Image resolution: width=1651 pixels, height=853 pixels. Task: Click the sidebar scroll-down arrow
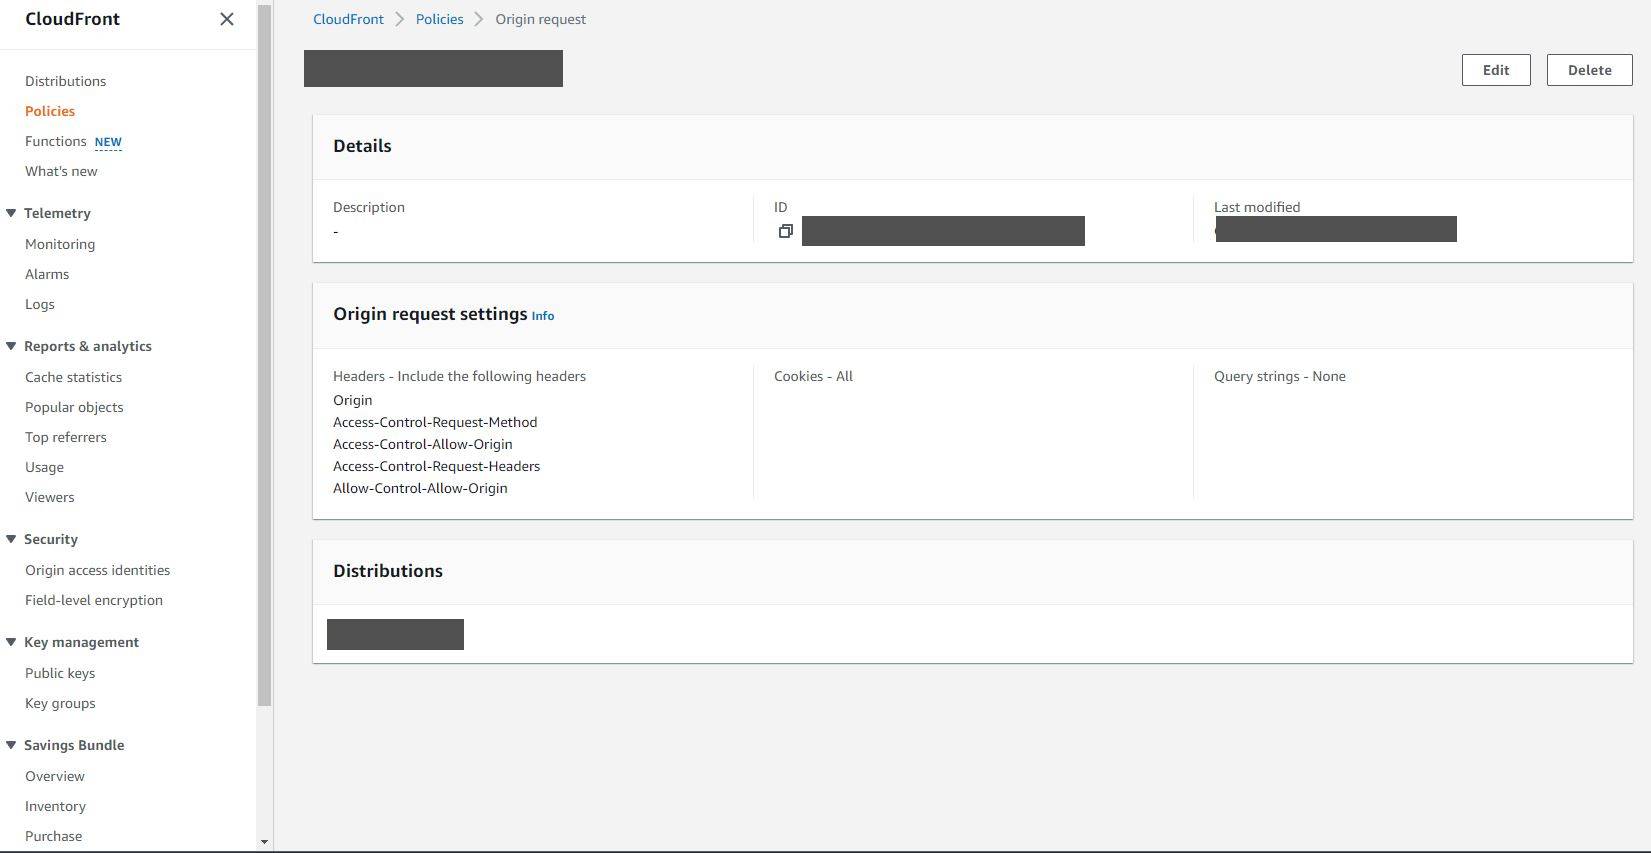[x=264, y=842]
